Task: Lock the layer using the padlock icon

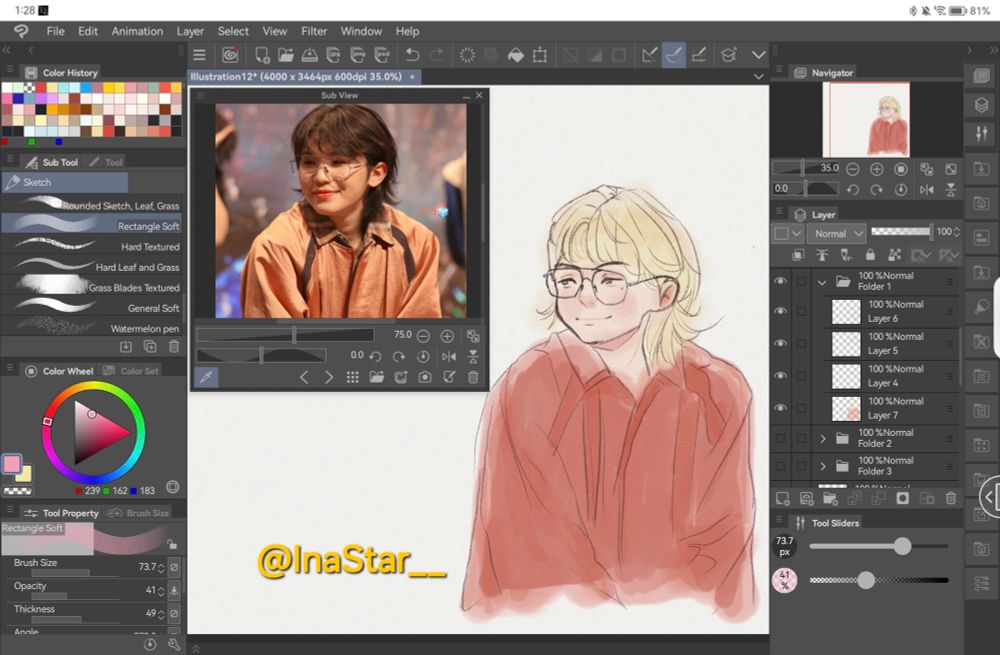Action: click(869, 255)
